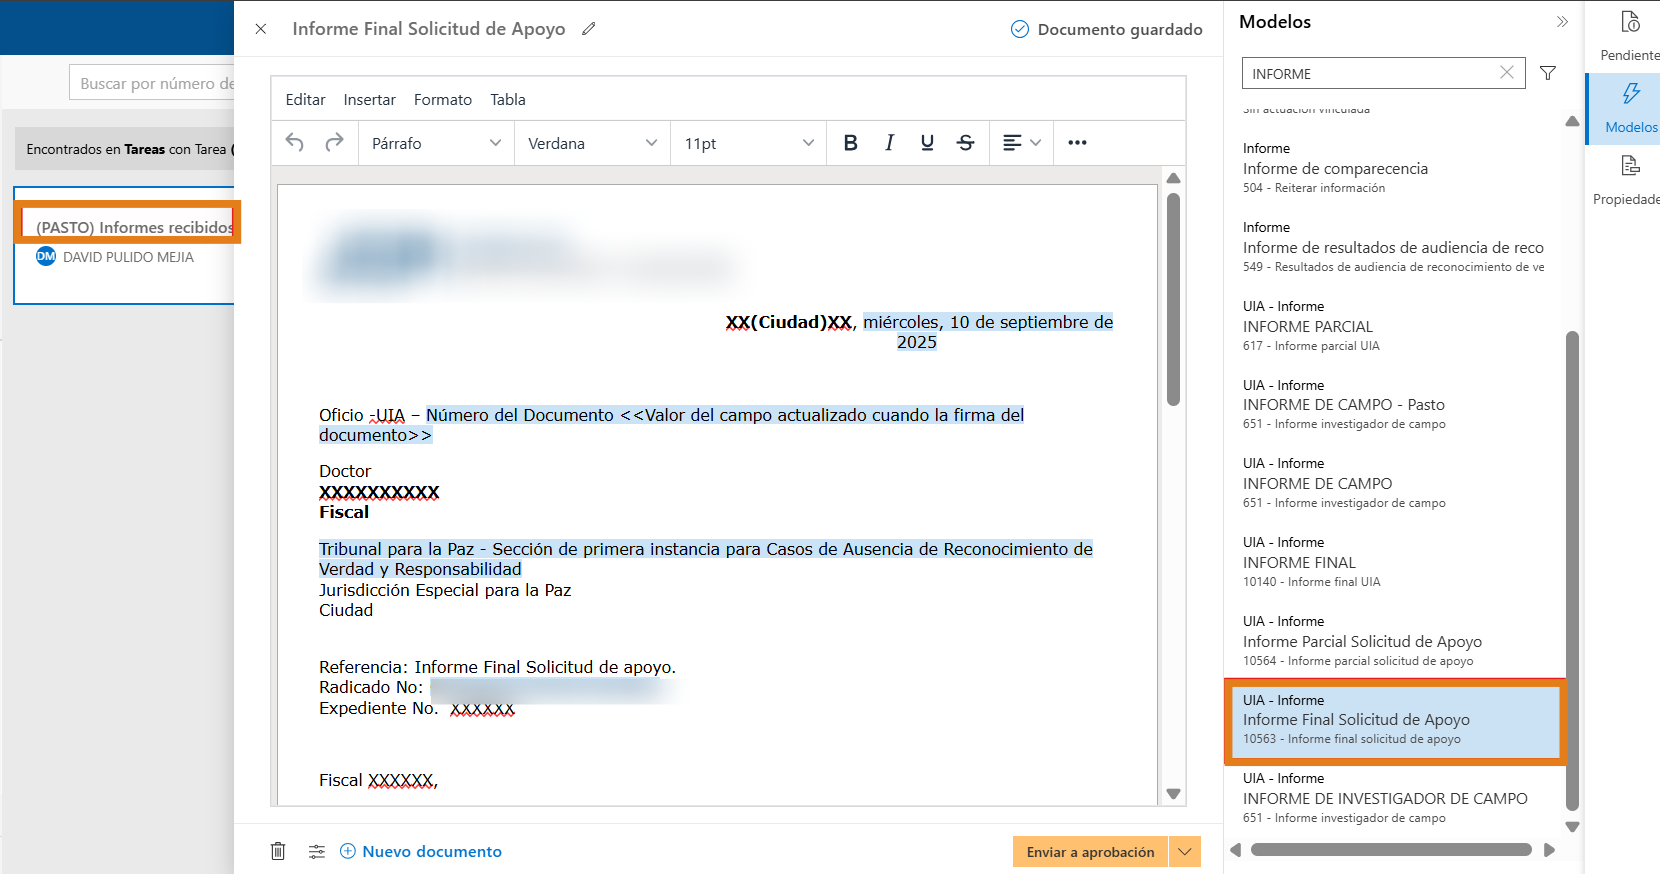Screen dimensions: 1660x874
Task: Expand the arrow beside Enviar a aprobación
Action: click(x=1185, y=852)
